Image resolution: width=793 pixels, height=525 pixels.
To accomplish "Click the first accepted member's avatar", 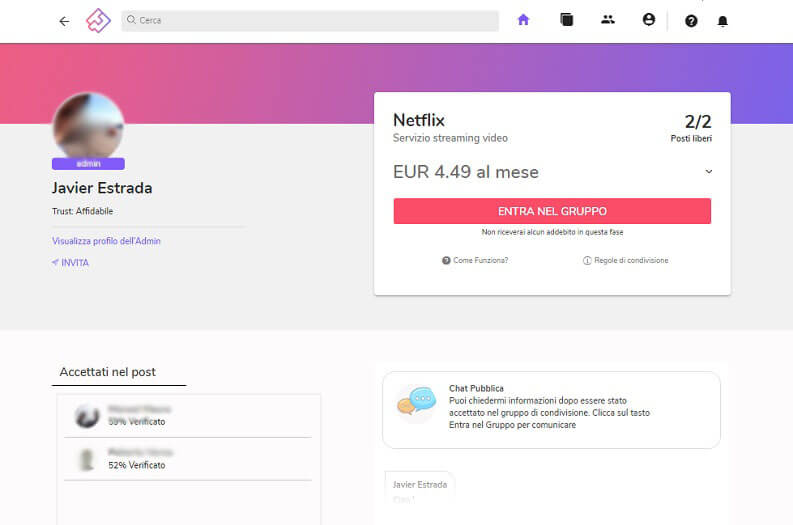I will pyautogui.click(x=87, y=416).
